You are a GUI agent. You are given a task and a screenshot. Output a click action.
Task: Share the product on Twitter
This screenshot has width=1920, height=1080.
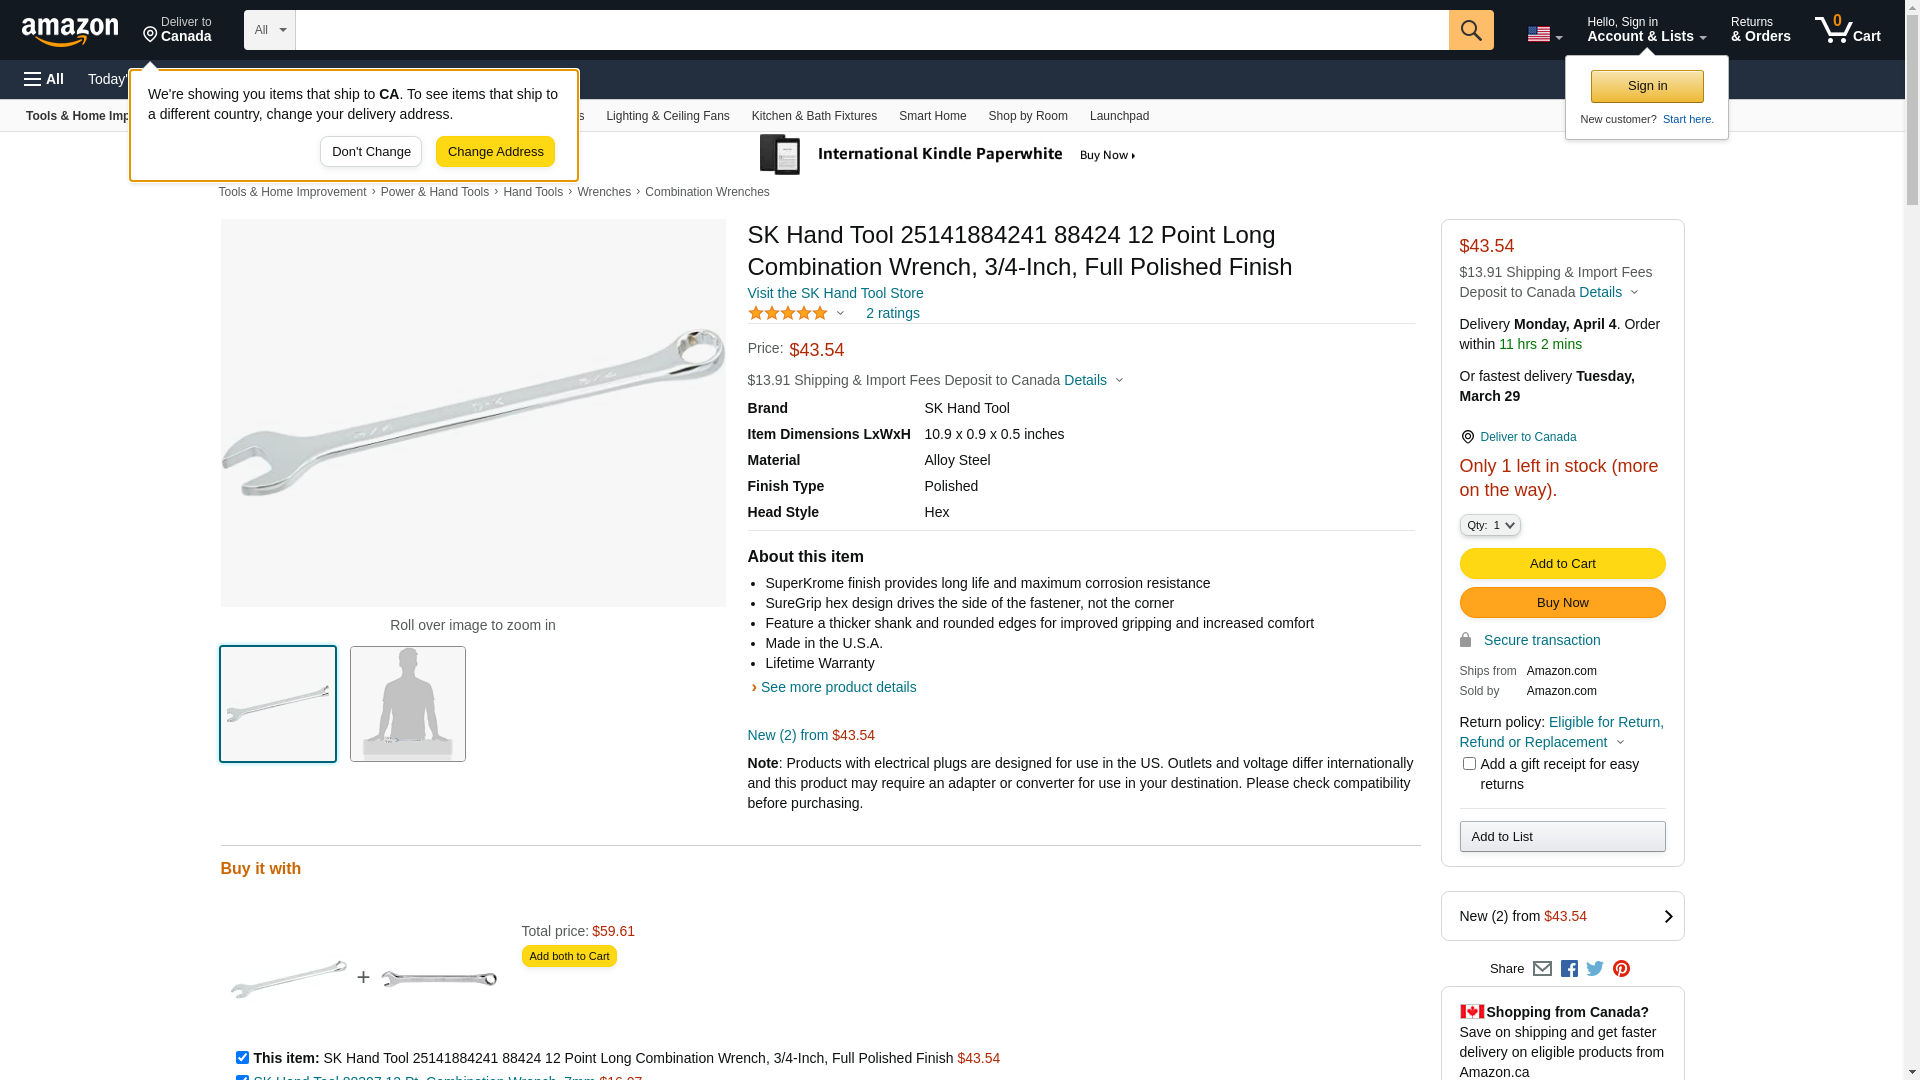point(1595,968)
